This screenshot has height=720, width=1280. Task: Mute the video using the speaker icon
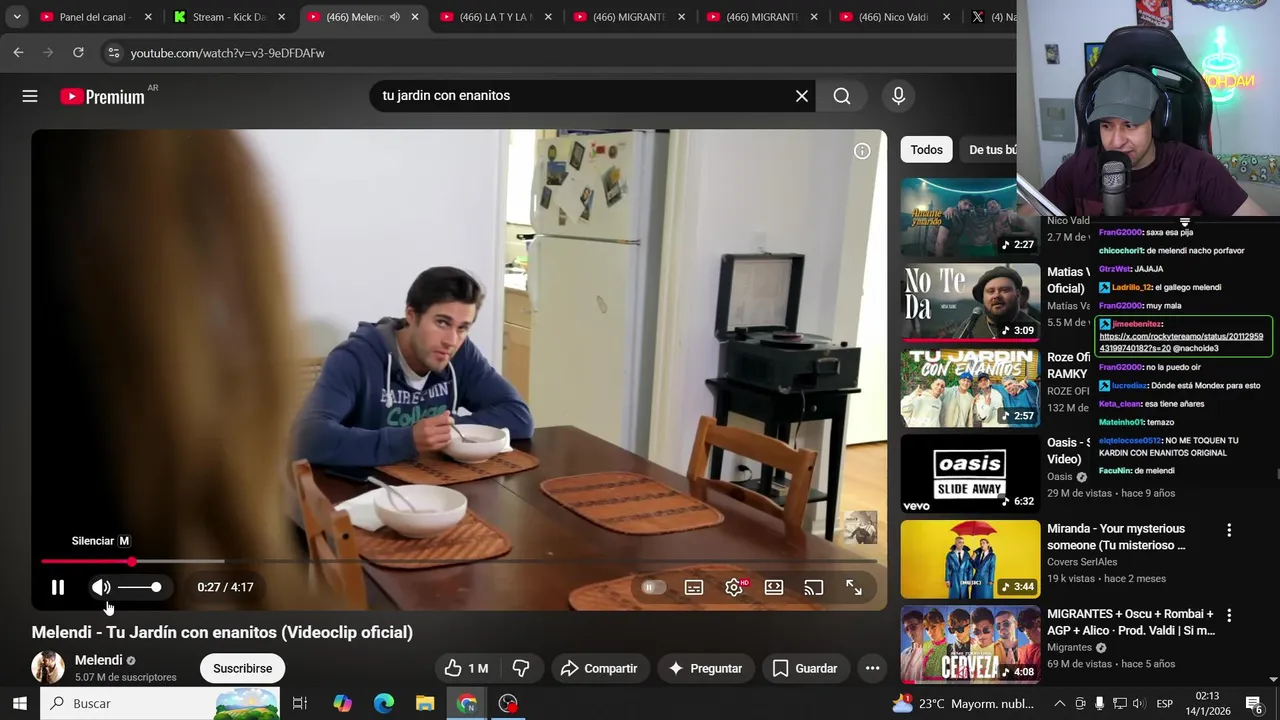[101, 588]
